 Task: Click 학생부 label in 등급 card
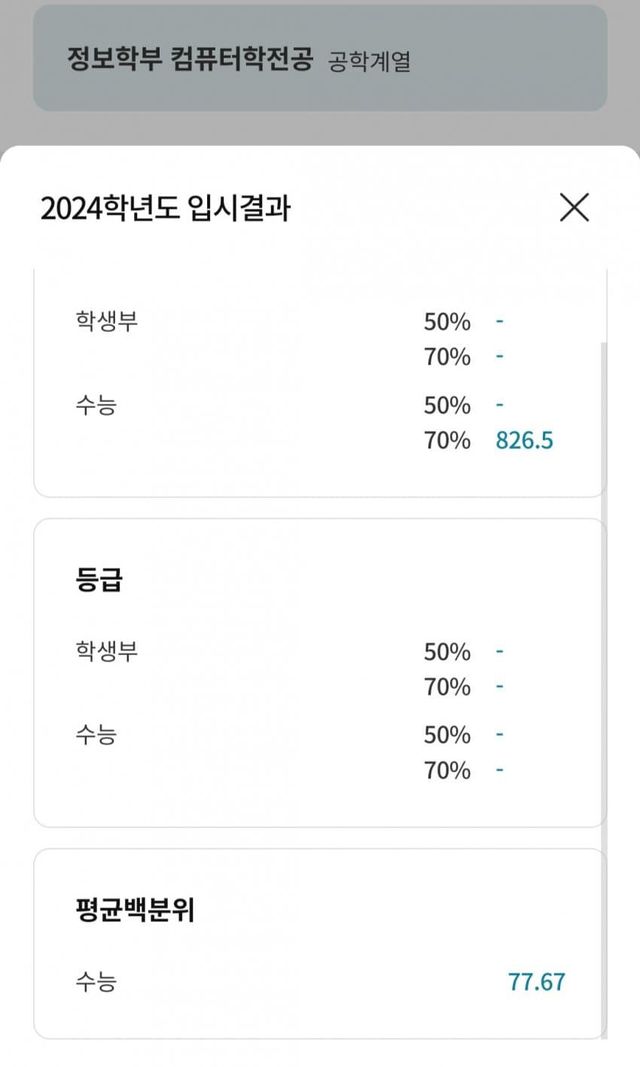[x=106, y=652]
